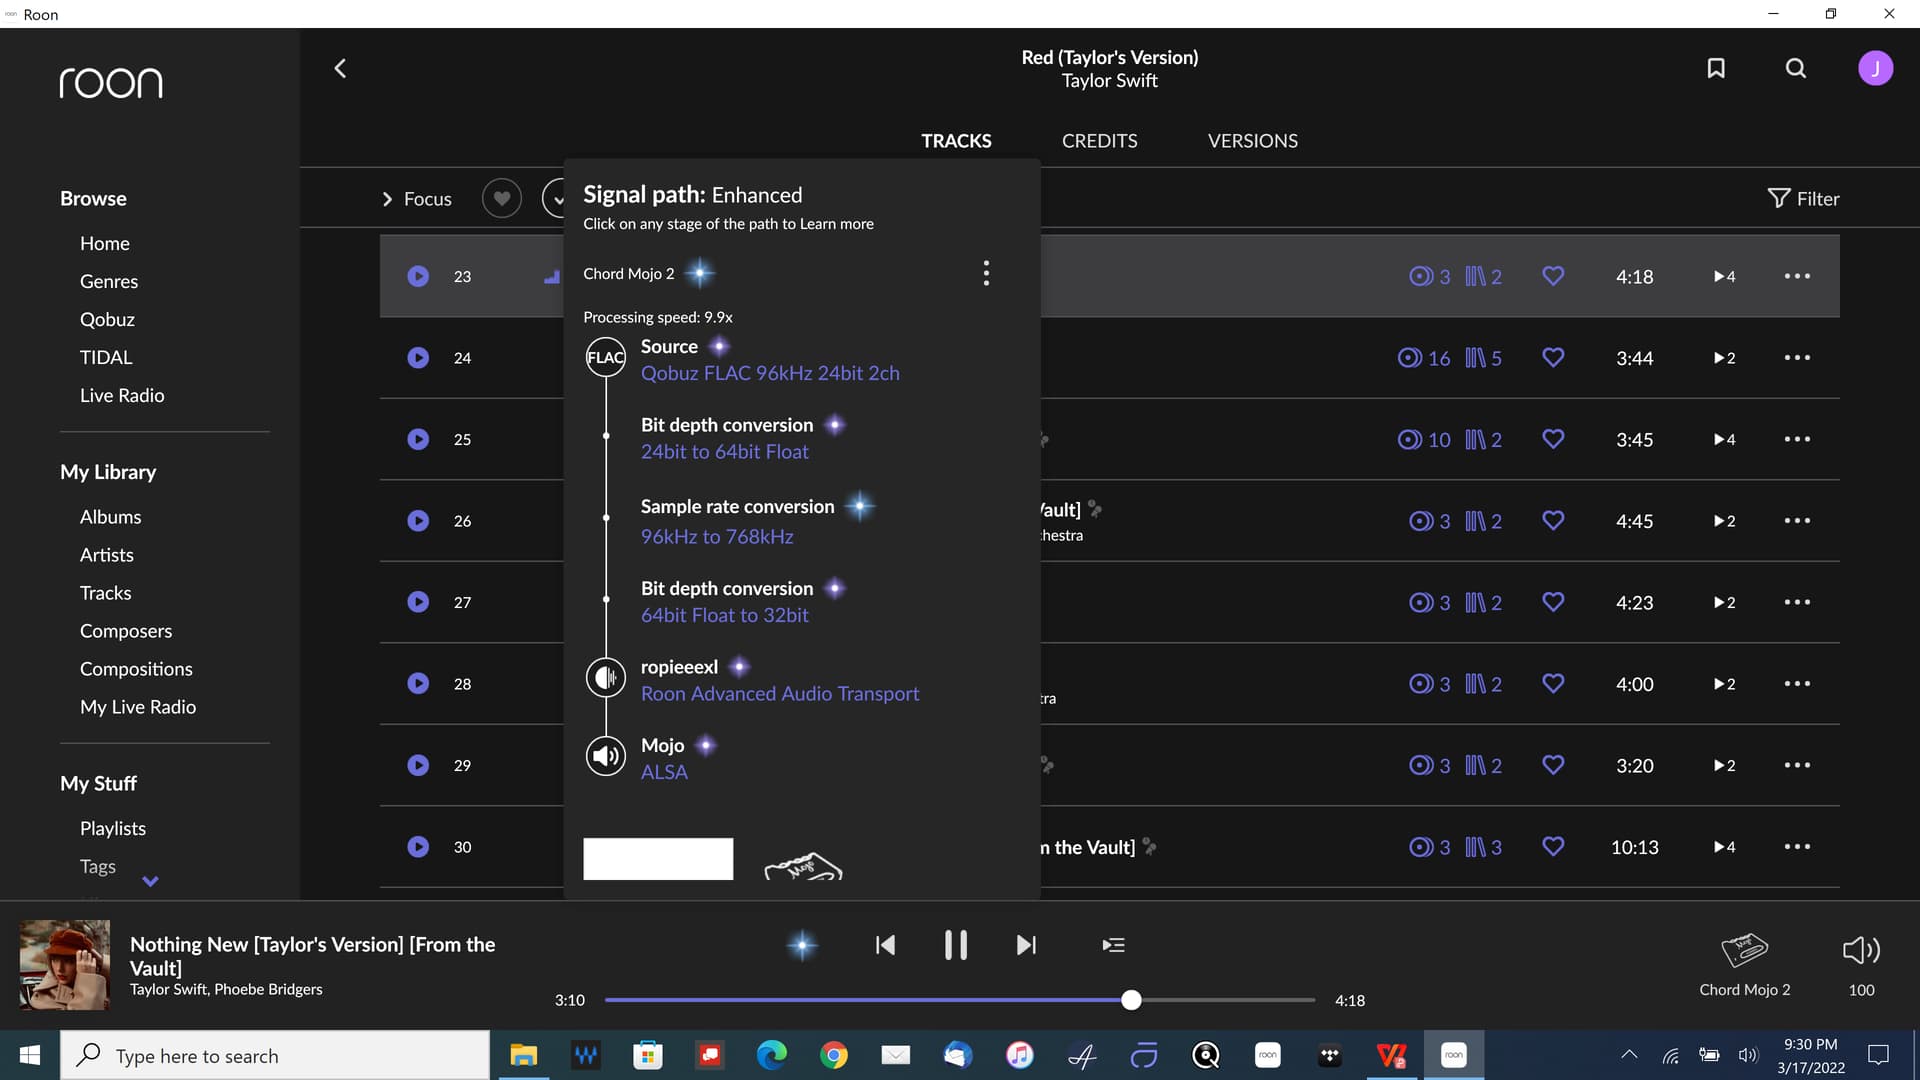Toggle the heart filter next to Focus
This screenshot has width=1920, height=1080.
[x=502, y=198]
